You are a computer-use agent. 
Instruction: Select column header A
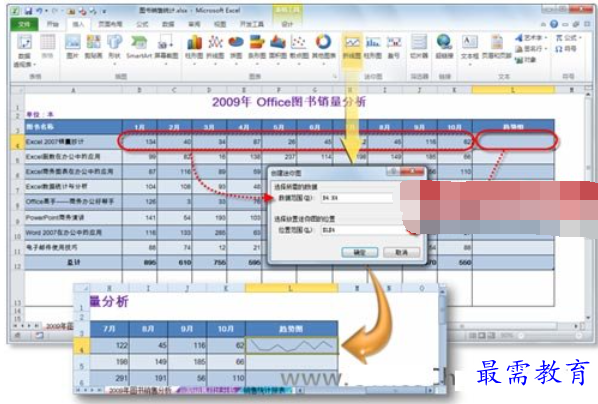click(73, 90)
